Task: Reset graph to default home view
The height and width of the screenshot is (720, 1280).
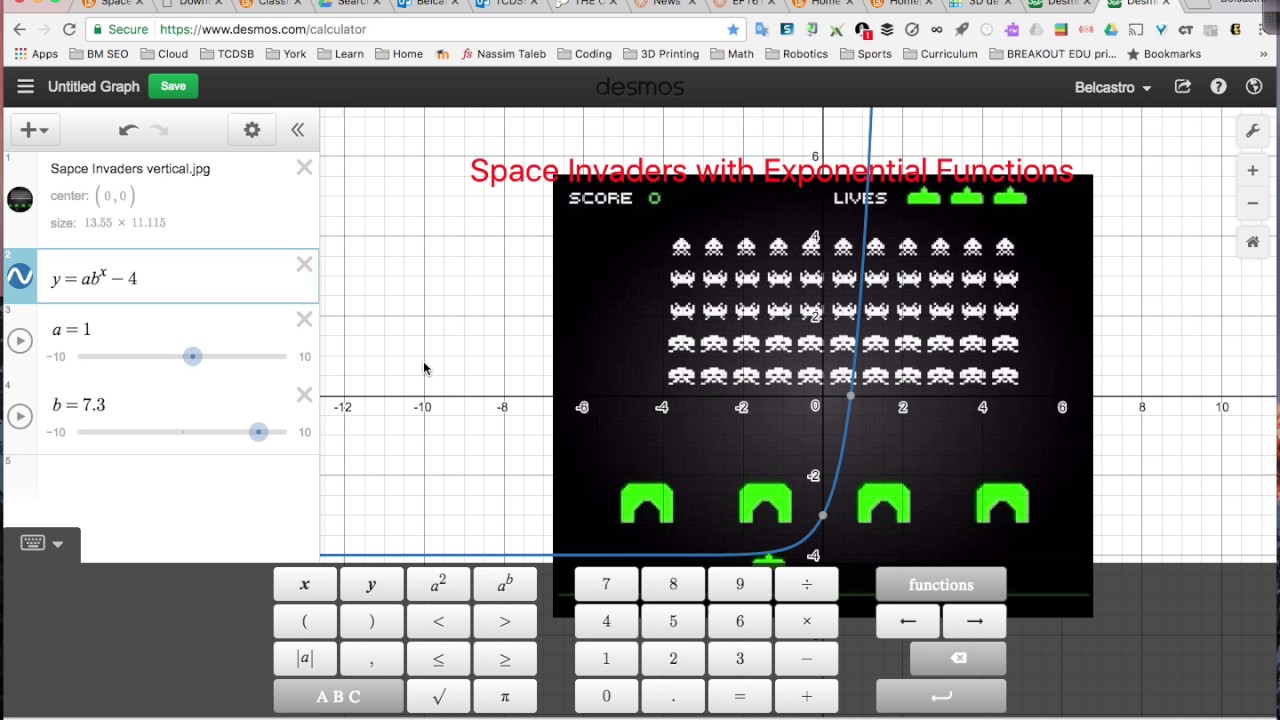Action: click(x=1252, y=242)
